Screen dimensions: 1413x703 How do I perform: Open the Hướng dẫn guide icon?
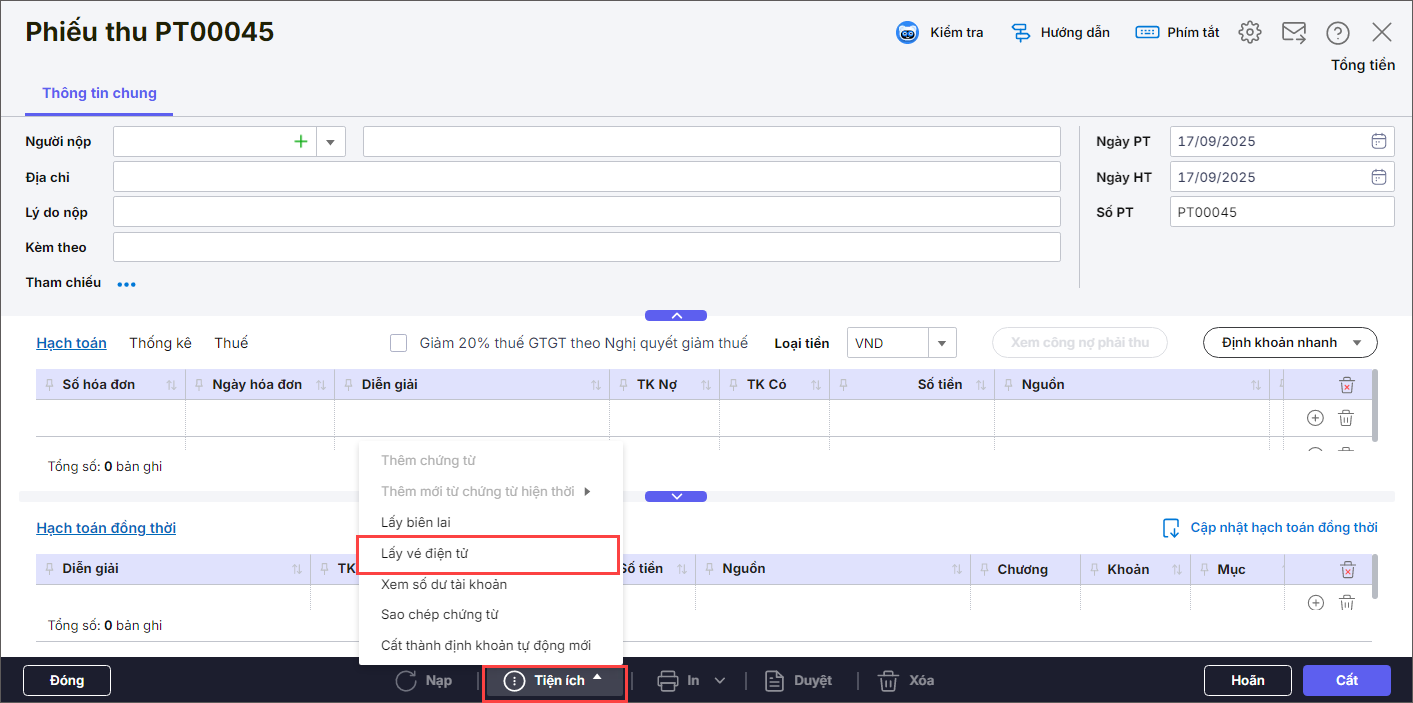[x=1021, y=33]
